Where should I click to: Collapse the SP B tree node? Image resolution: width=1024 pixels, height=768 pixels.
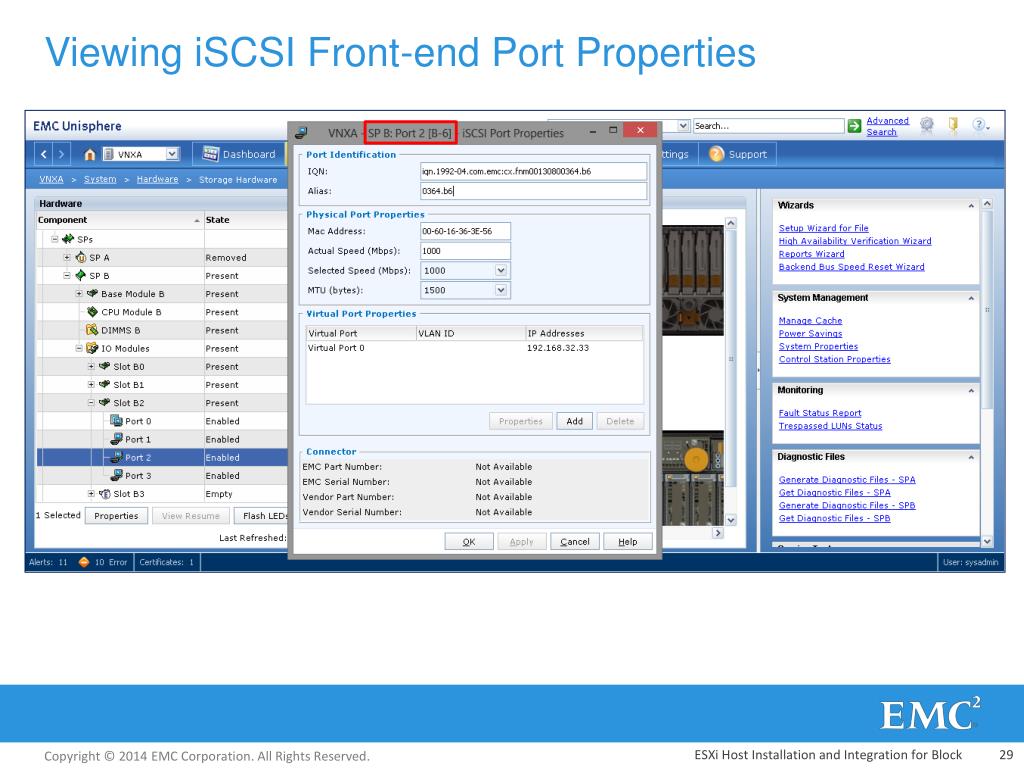tap(67, 276)
